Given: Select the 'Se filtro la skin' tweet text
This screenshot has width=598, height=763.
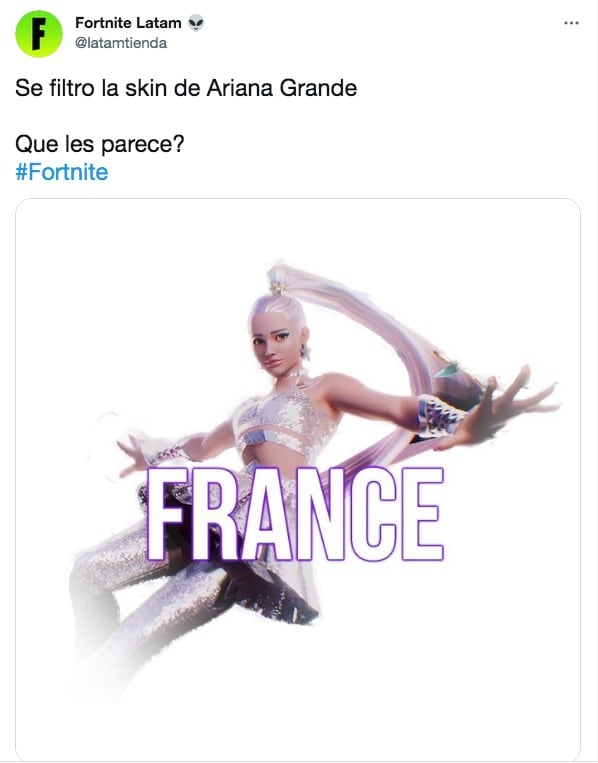Looking at the screenshot, I should point(186,88).
